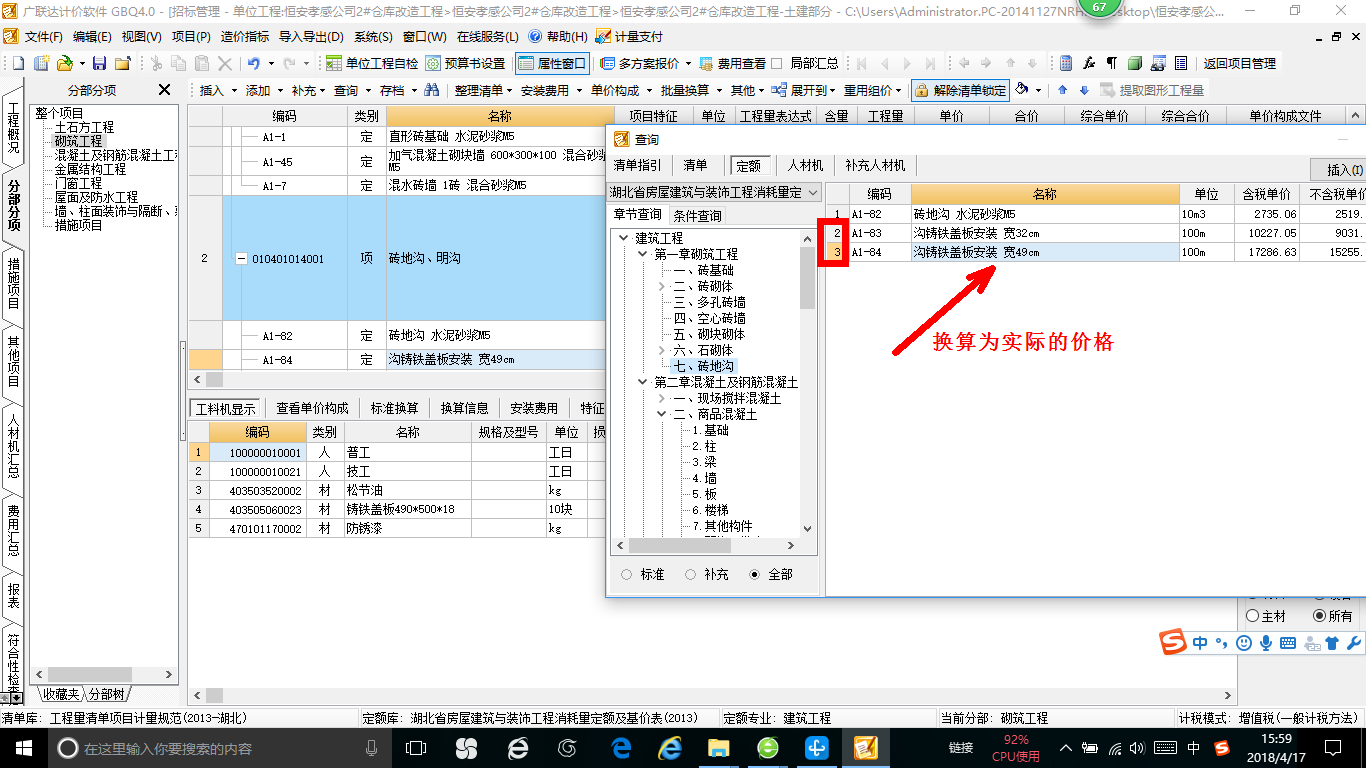This screenshot has height=768, width=1366.
Task: Click the blue floppy save icon
Action: click(101, 63)
